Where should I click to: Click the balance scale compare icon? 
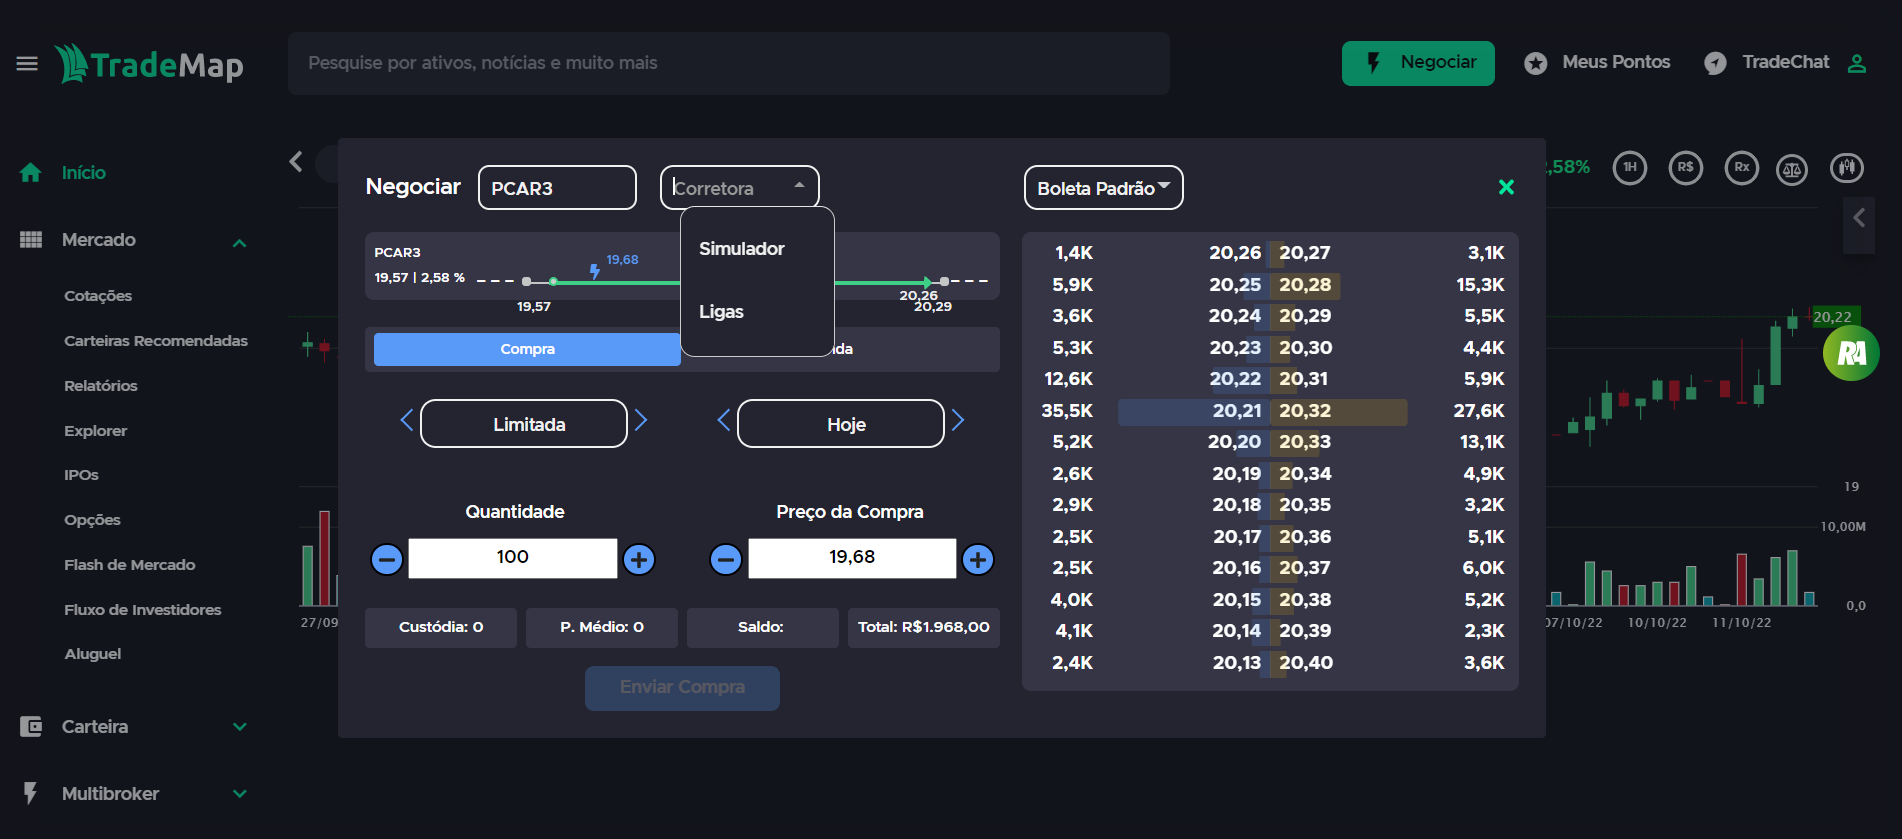point(1792,169)
